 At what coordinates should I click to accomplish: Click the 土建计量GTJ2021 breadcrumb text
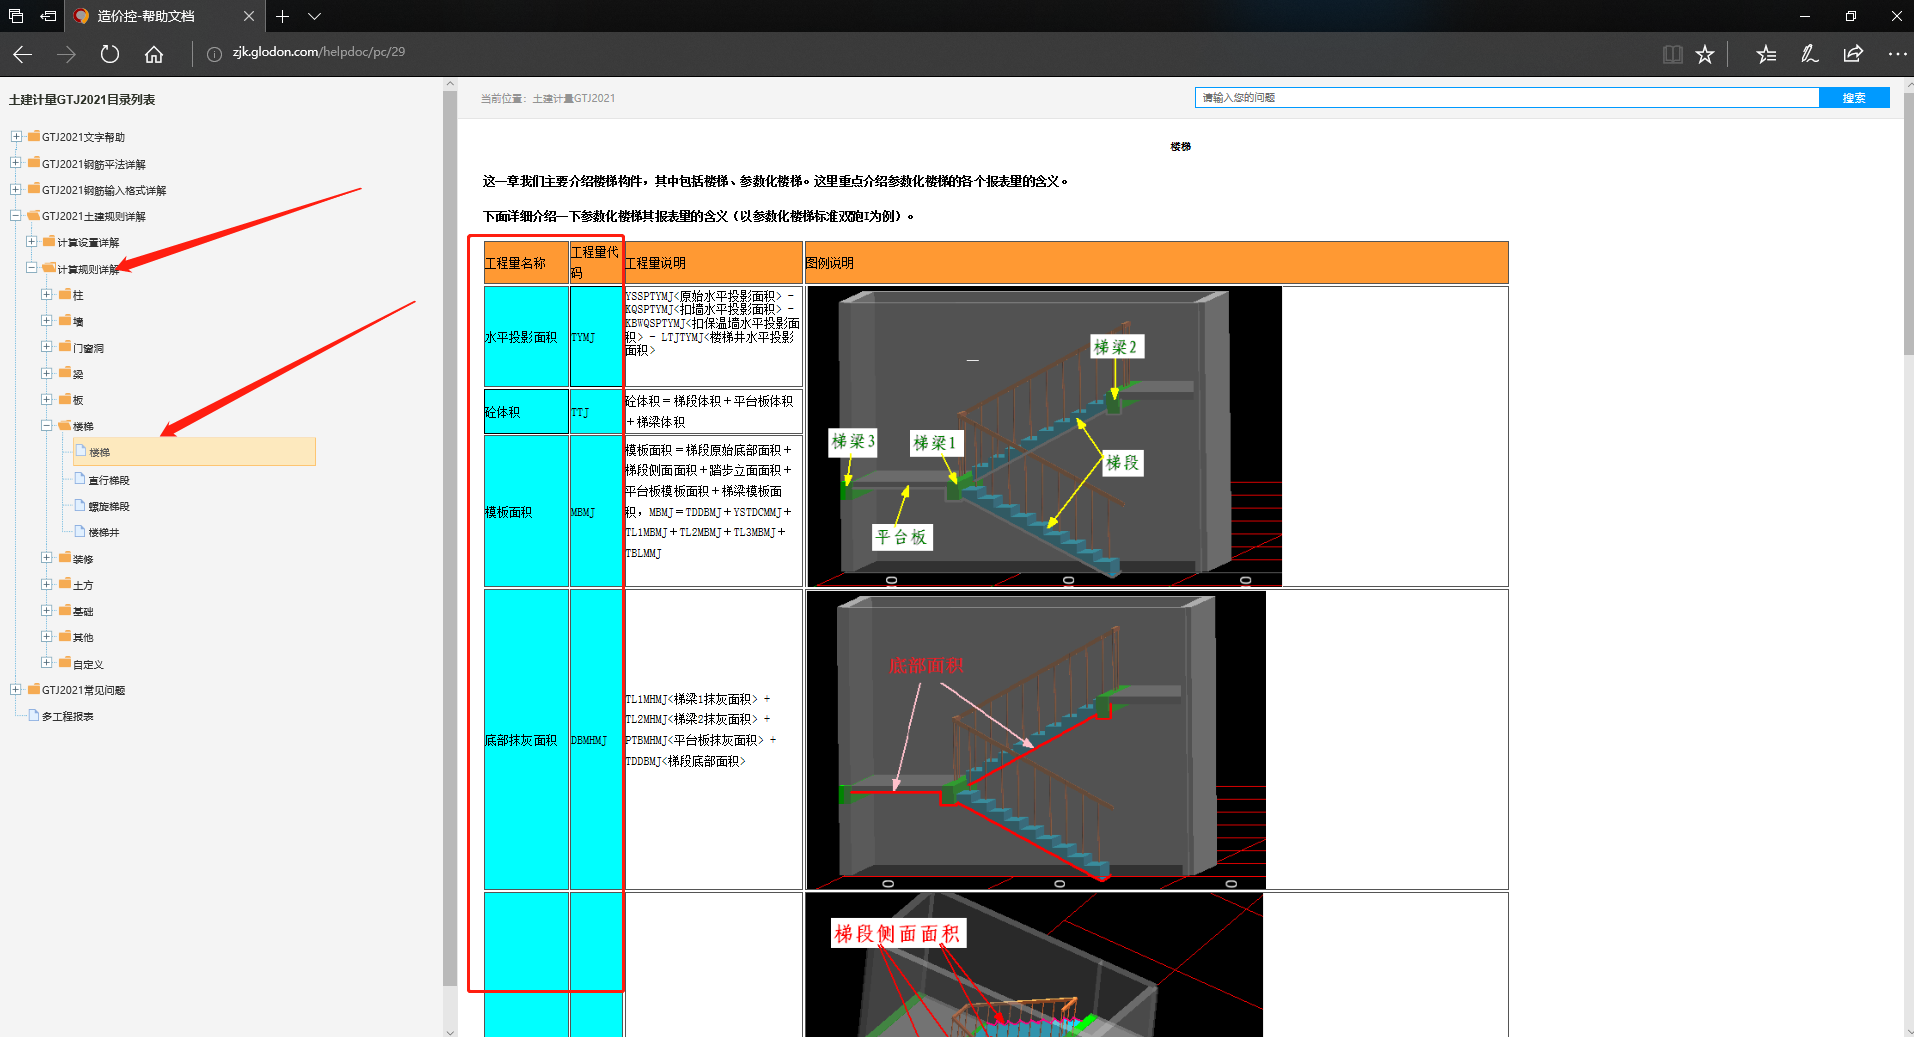point(574,98)
